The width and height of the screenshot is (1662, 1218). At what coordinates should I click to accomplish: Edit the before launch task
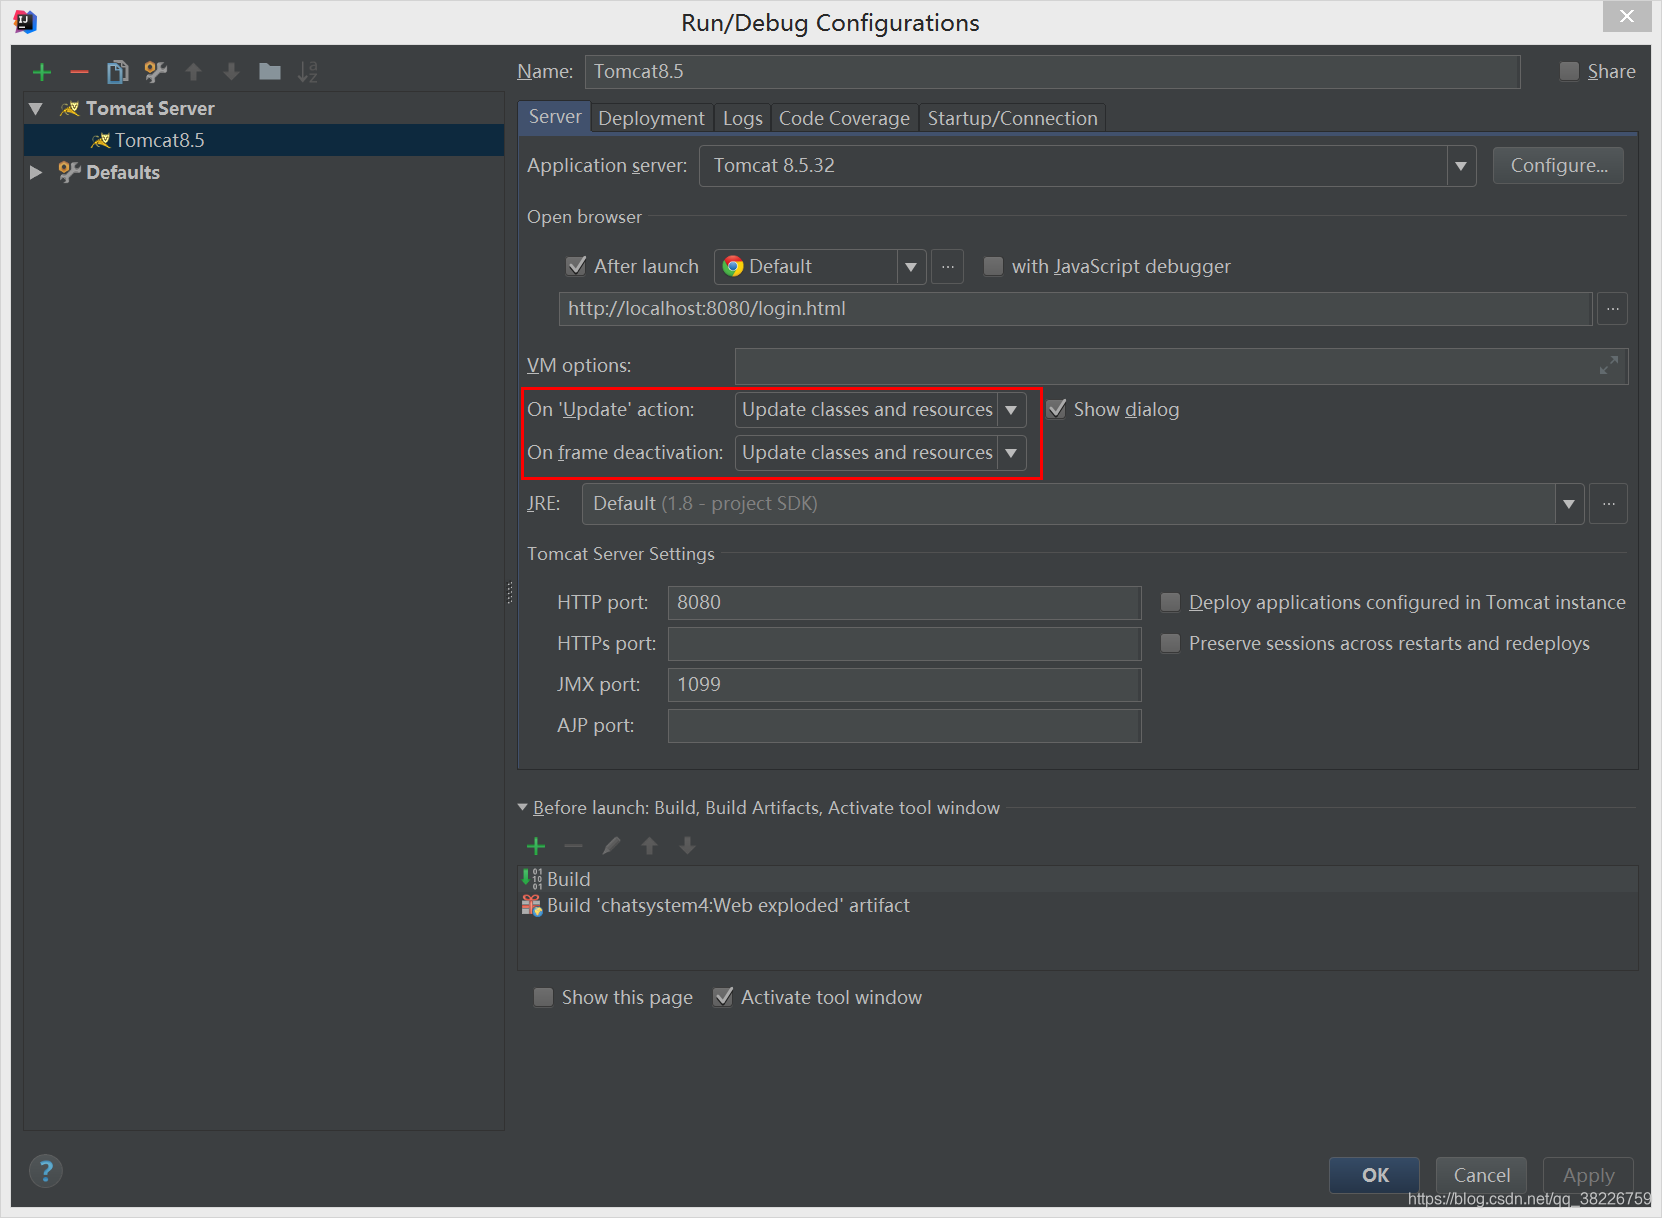[x=611, y=846]
